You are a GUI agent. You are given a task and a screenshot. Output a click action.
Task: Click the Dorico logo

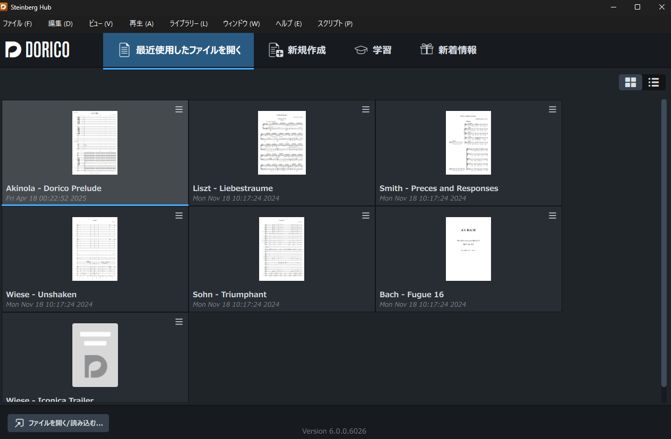[37, 50]
